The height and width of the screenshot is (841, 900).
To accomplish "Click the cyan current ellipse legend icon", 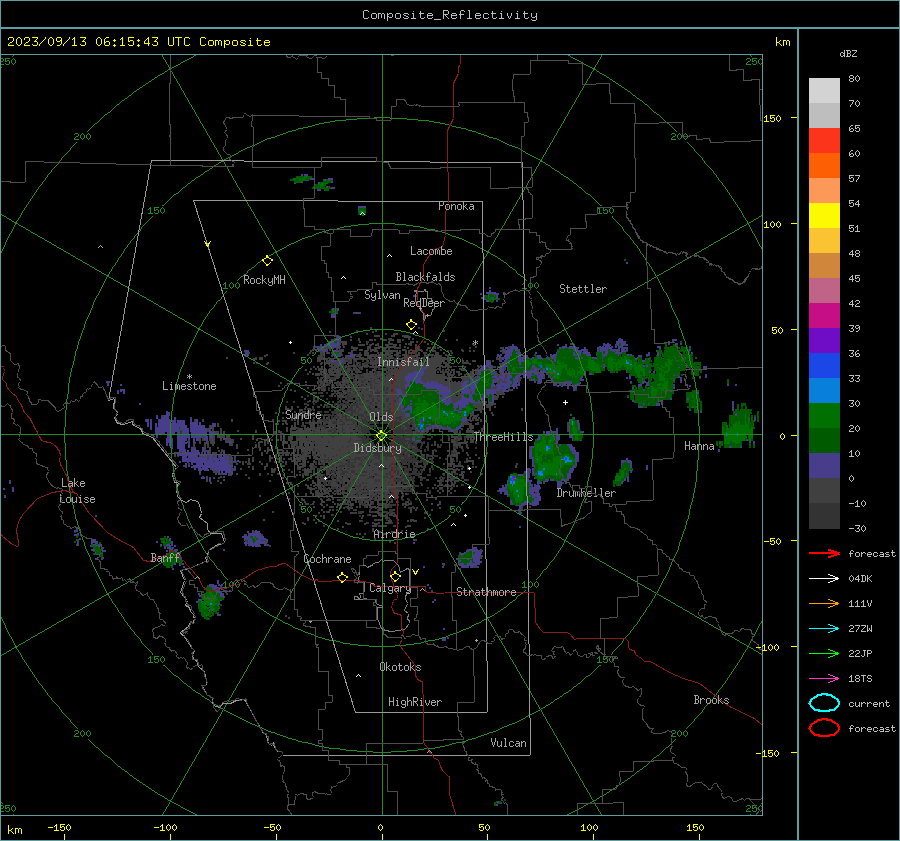I will point(824,703).
